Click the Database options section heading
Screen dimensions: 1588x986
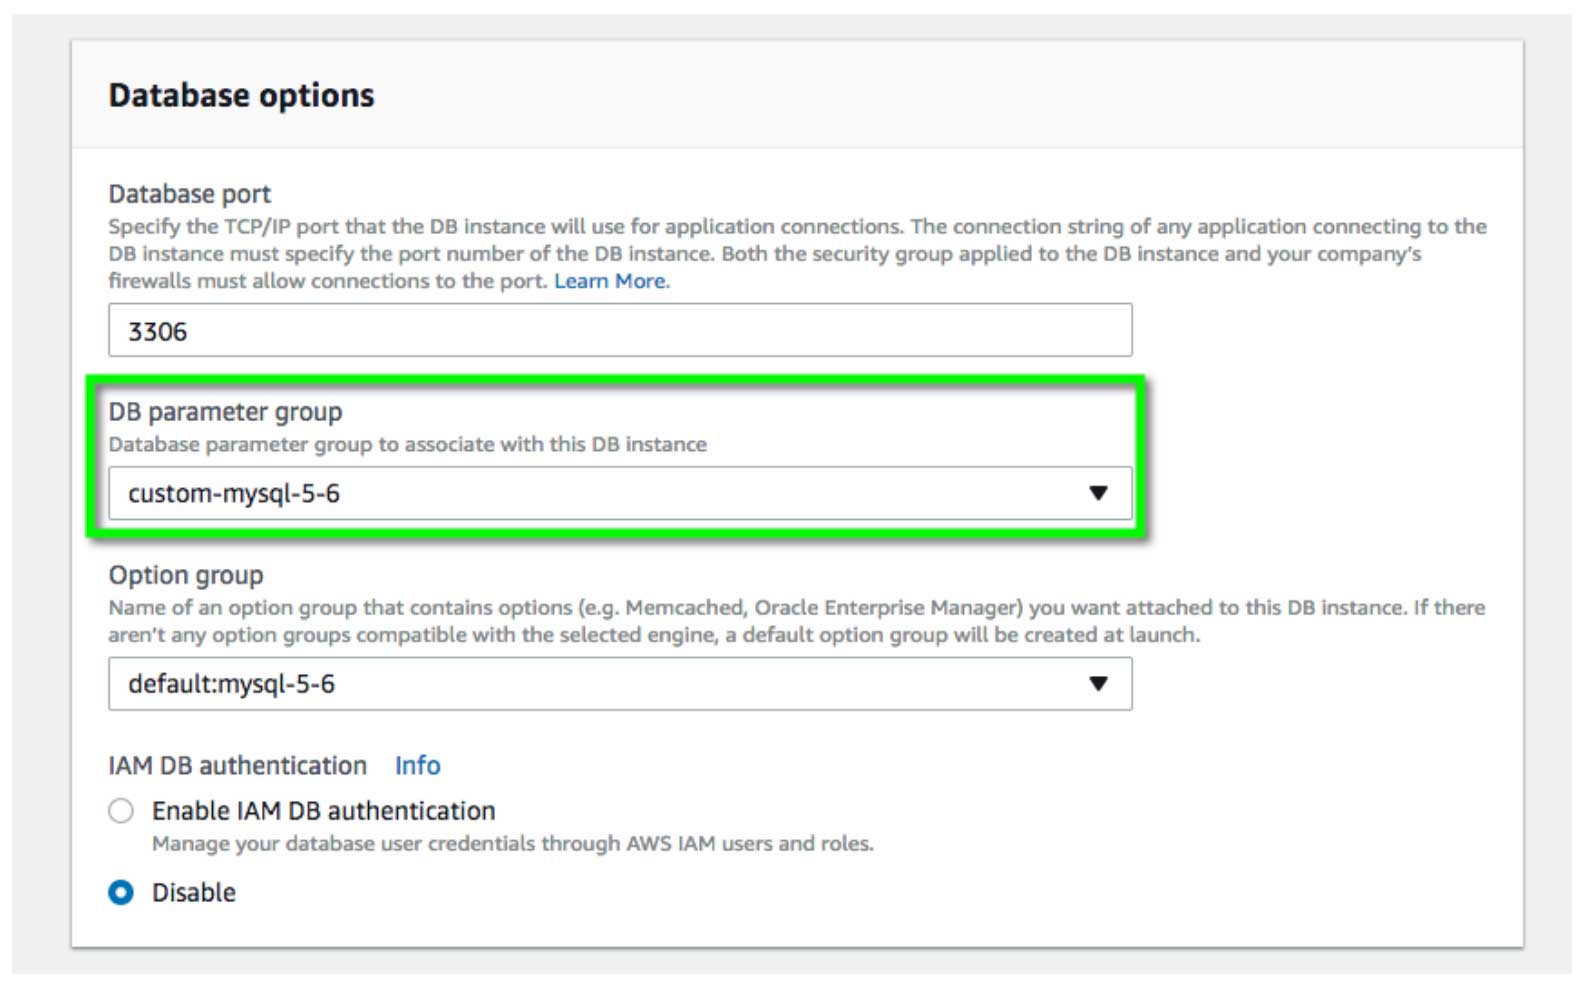241,95
